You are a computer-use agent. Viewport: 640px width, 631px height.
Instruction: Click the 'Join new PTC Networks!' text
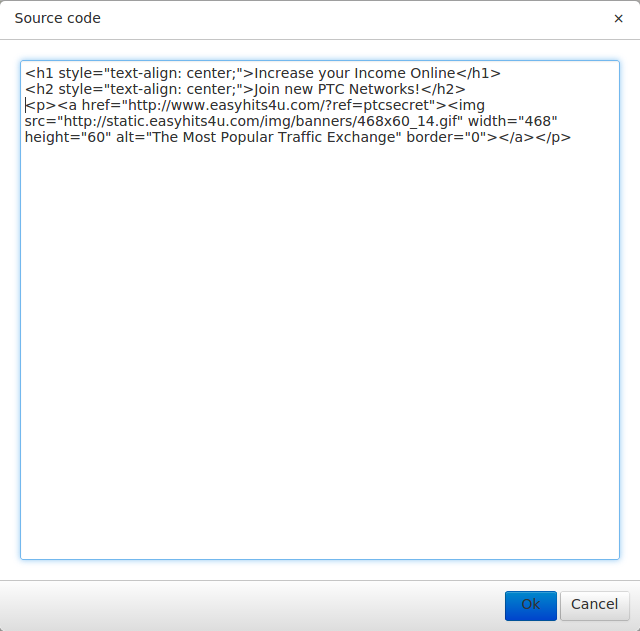[337, 89]
